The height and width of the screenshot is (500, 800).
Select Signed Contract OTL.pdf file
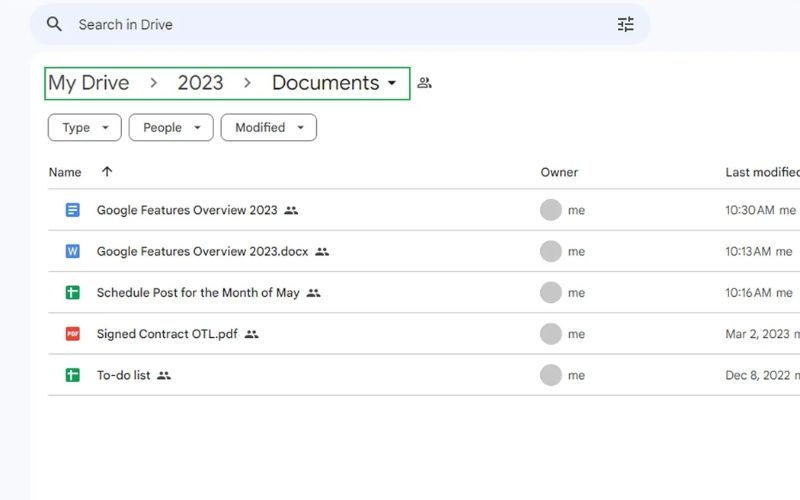(x=167, y=334)
